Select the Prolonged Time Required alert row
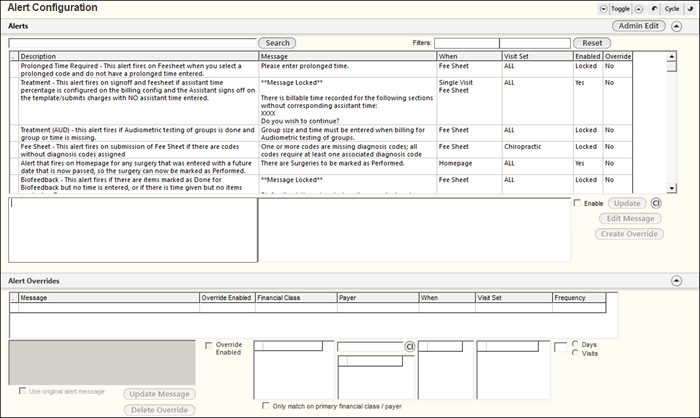The image size is (700, 418). coord(321,70)
